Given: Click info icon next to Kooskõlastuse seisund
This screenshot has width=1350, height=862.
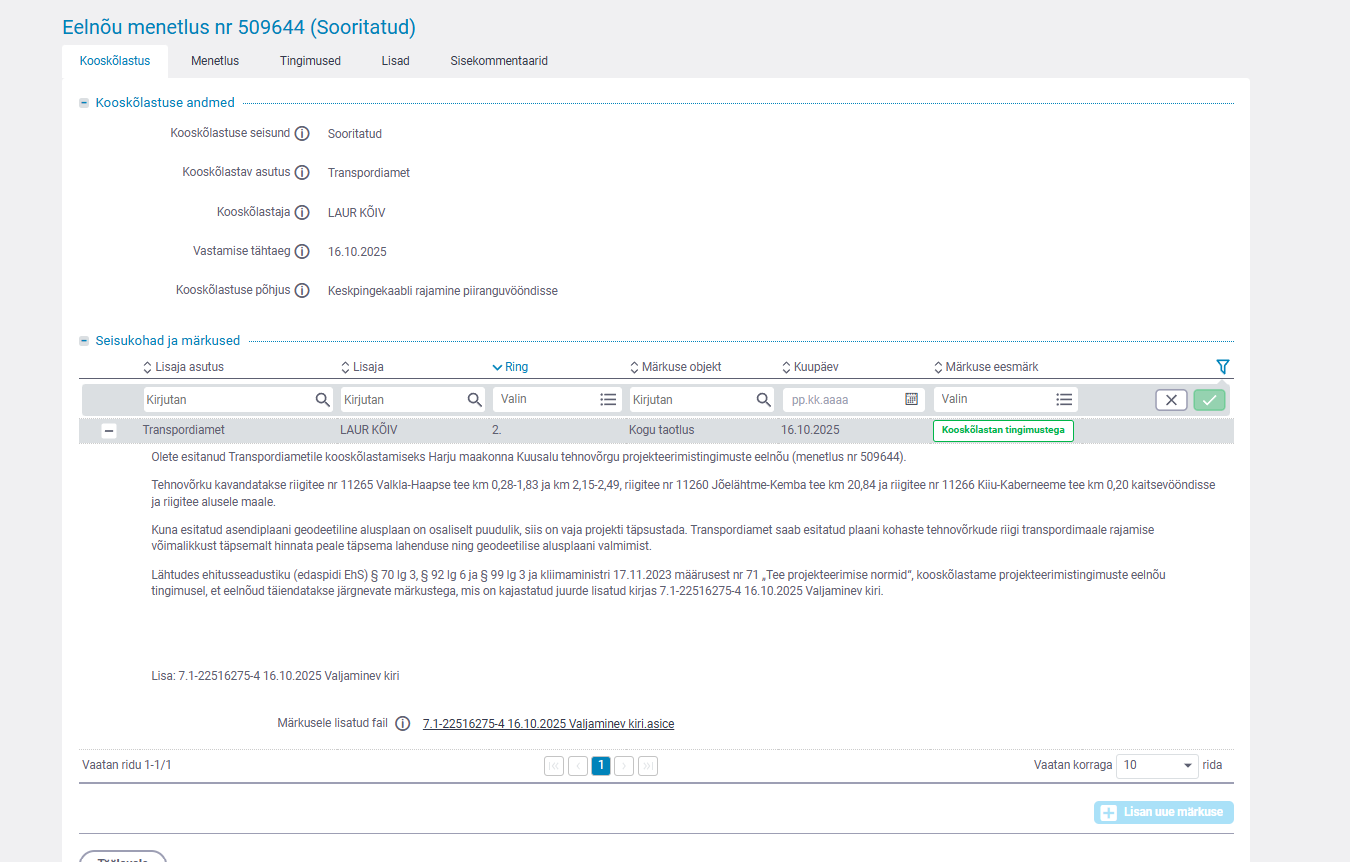Looking at the screenshot, I should [x=302, y=134].
